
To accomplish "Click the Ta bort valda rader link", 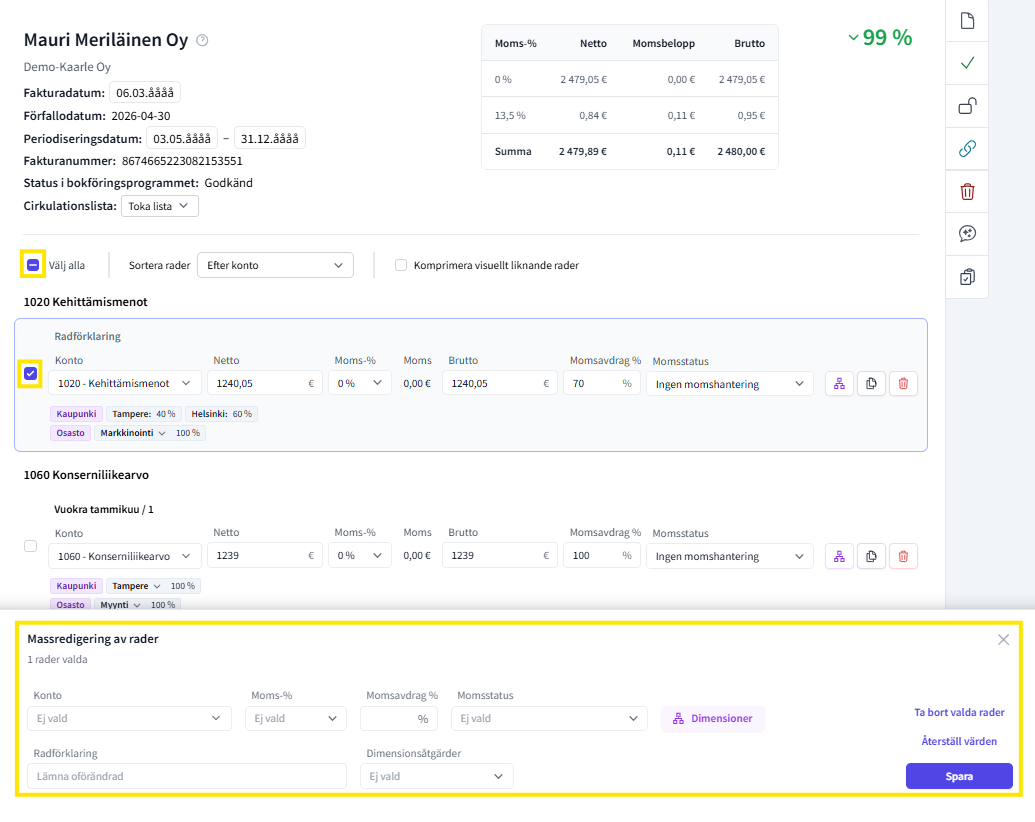I will coord(959,713).
